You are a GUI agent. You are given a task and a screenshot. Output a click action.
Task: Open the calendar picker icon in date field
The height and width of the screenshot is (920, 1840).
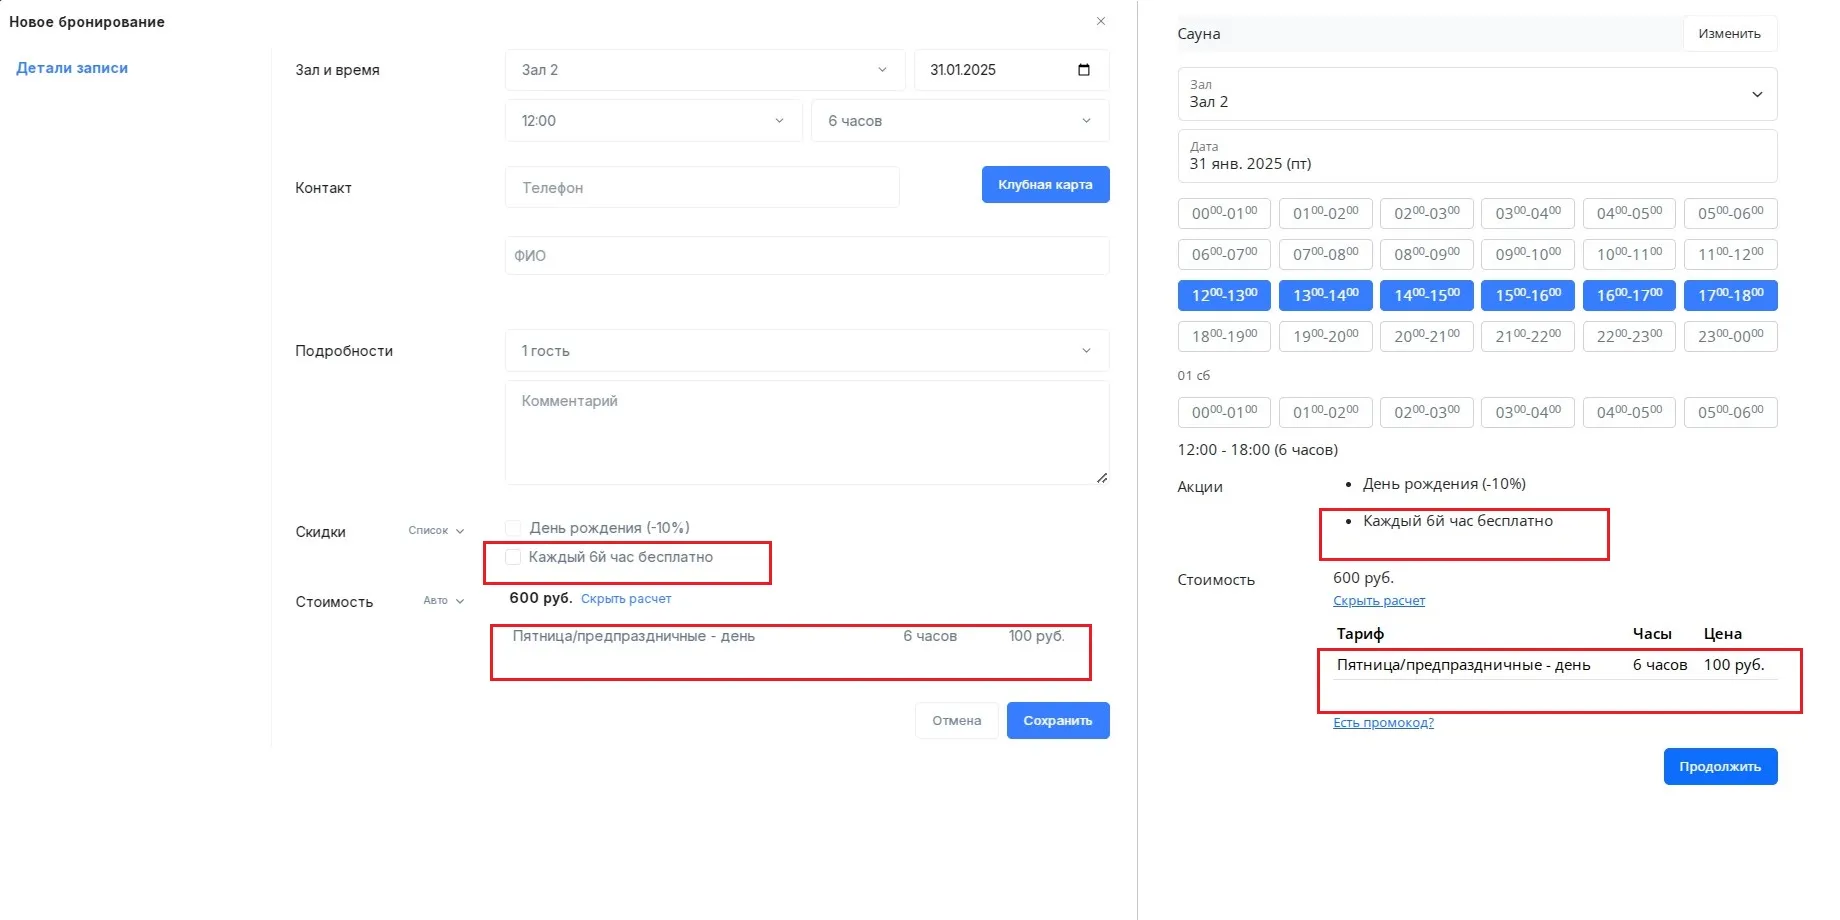click(x=1083, y=70)
